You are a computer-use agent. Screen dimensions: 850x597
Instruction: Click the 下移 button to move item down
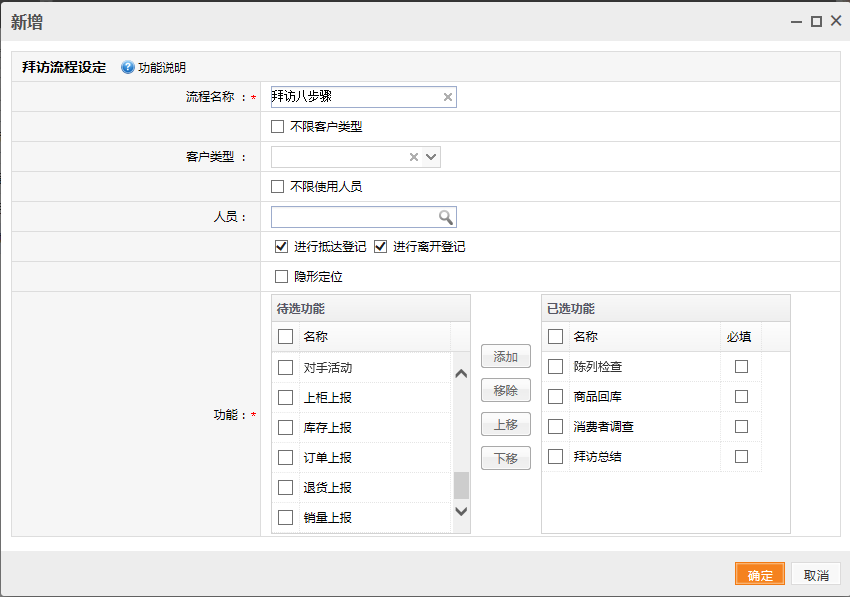tap(505, 458)
